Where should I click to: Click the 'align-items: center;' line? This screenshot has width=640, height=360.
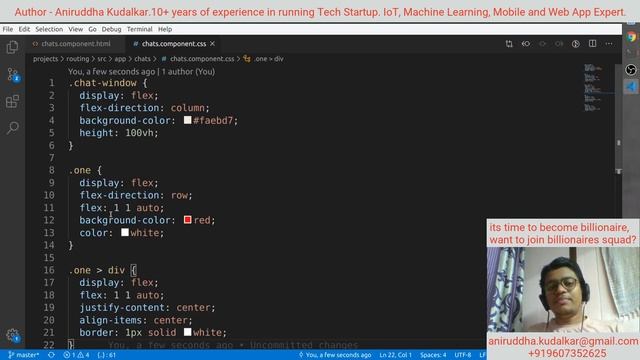[136, 320]
